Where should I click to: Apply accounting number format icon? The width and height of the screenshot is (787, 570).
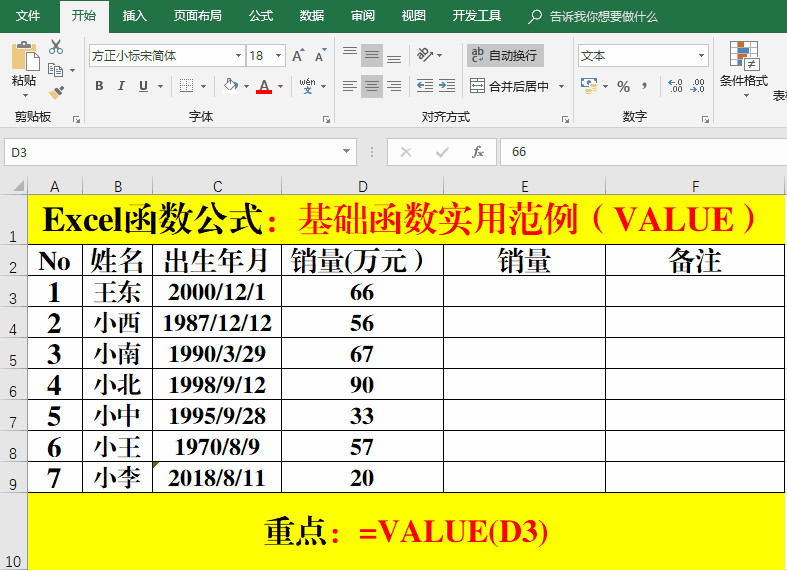tap(589, 86)
